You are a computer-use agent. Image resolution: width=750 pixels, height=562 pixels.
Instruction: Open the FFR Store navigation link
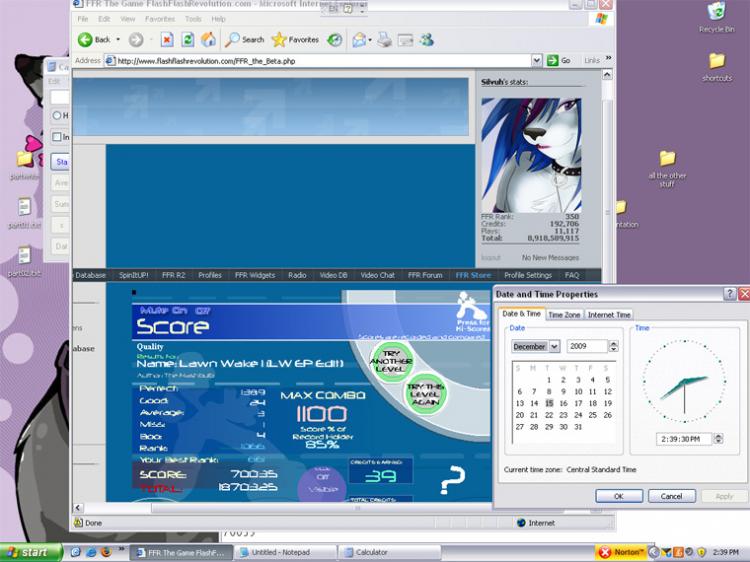pos(473,275)
